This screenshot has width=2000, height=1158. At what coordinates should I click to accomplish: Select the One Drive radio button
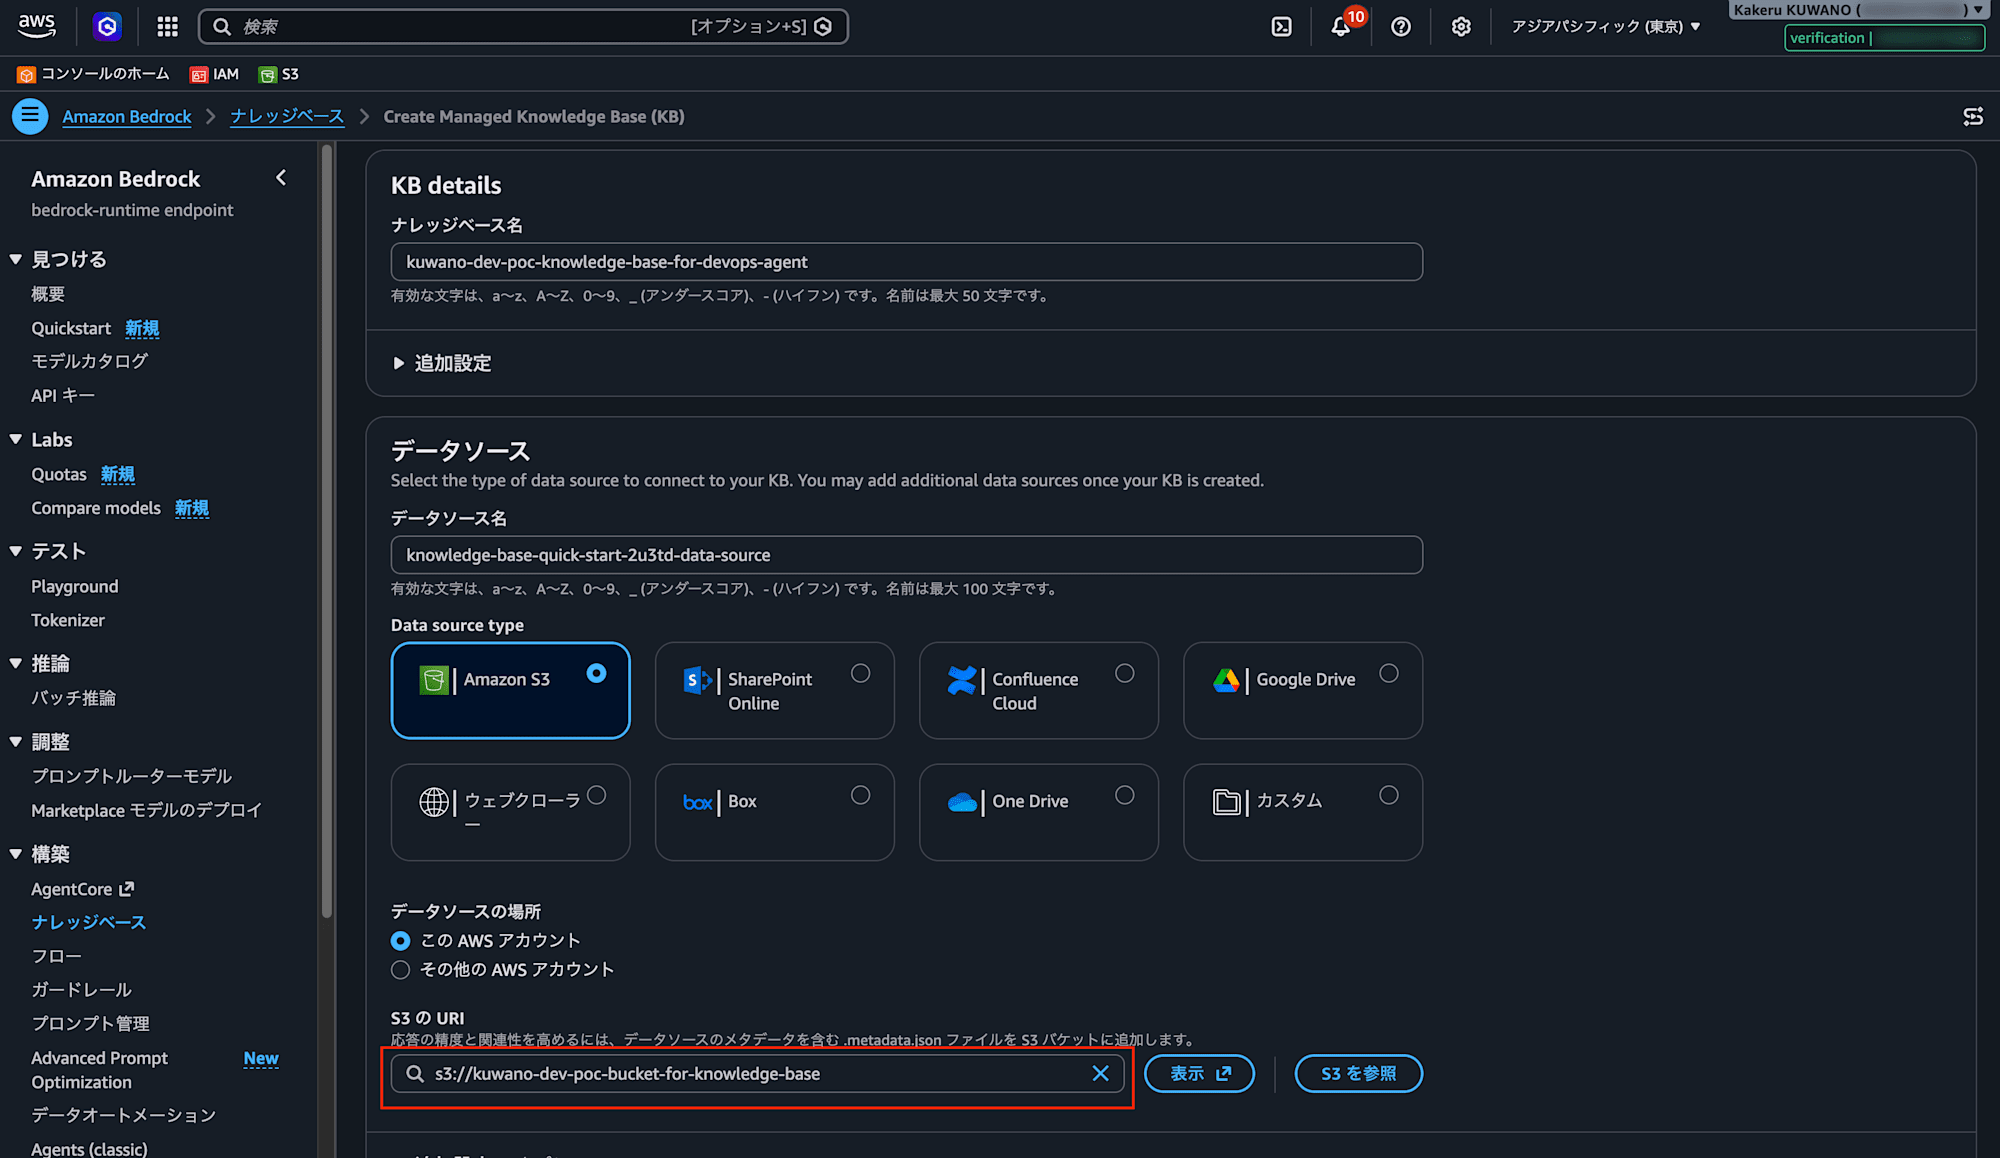coord(1125,795)
